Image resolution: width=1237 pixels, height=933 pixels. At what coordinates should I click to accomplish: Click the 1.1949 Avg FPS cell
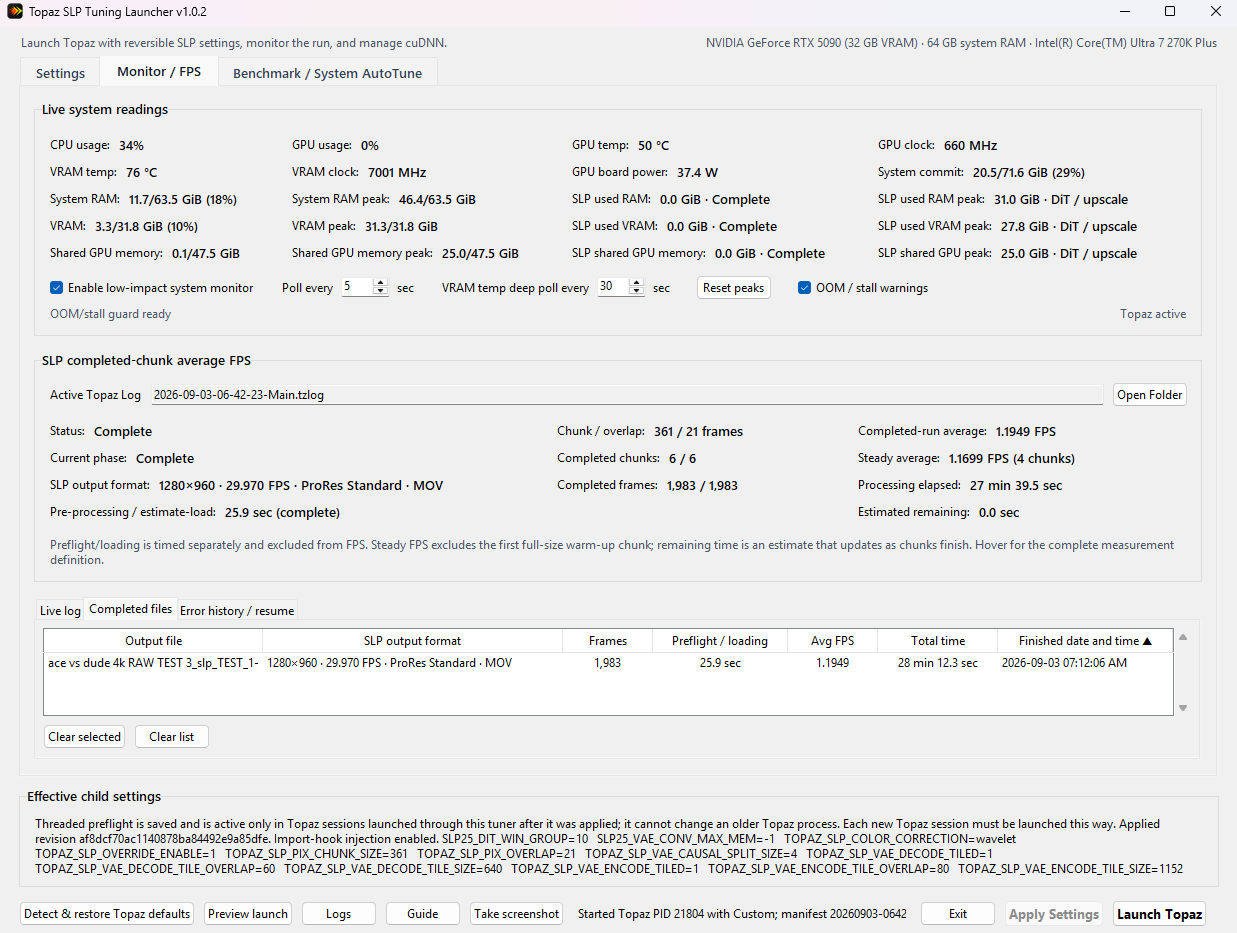point(832,663)
